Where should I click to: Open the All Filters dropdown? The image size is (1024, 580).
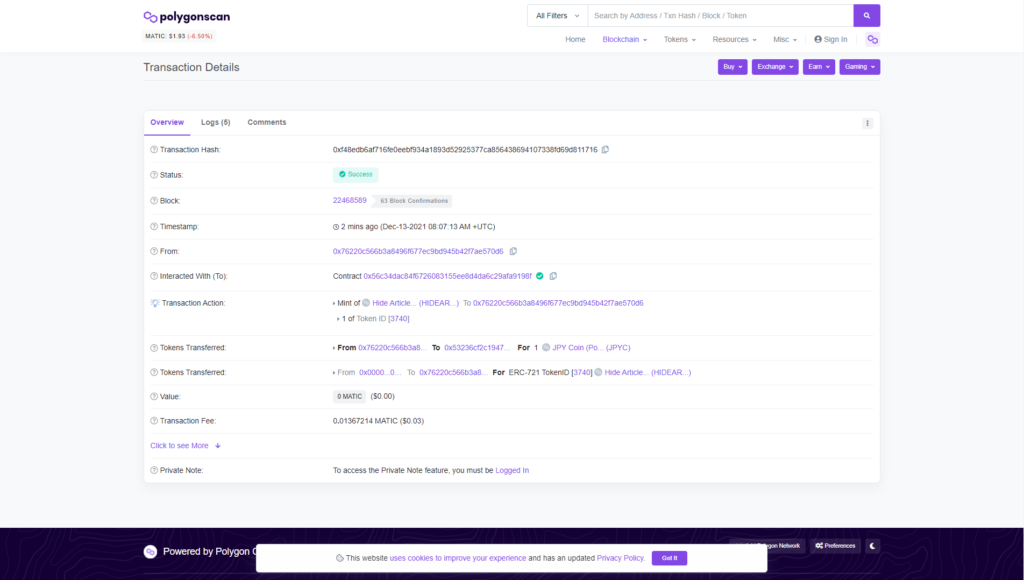[558, 16]
